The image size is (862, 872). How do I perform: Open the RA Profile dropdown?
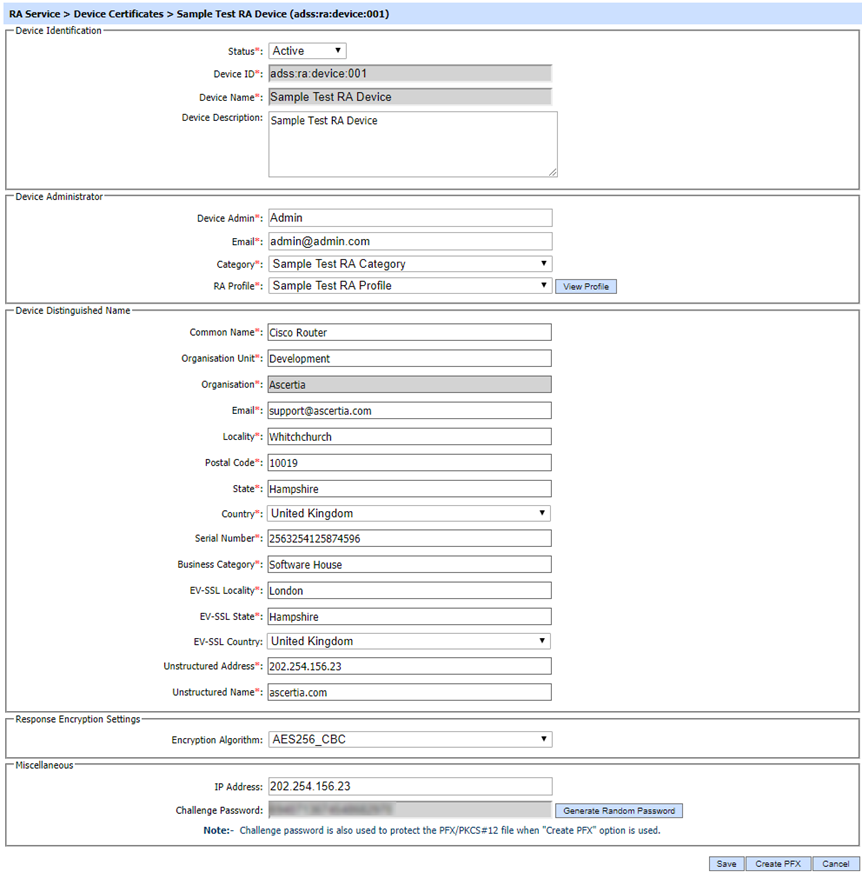(x=410, y=286)
